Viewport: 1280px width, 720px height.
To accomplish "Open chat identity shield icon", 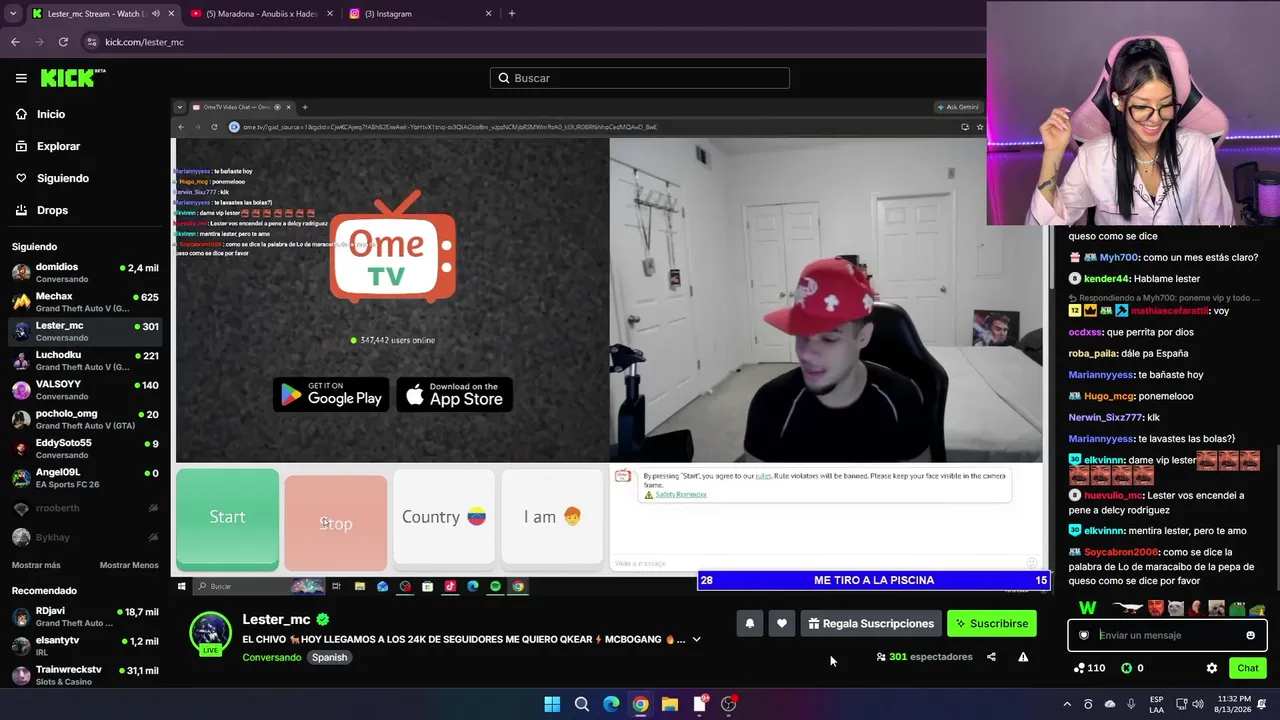I will 1084,635.
